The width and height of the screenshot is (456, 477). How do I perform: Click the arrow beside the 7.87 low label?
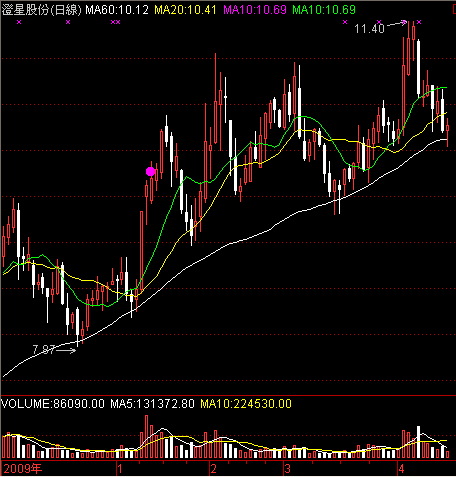[66, 350]
